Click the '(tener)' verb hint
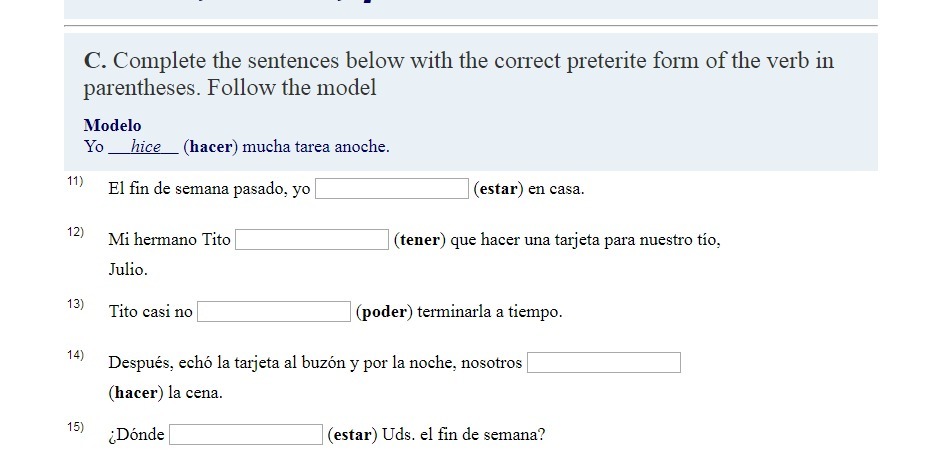The height and width of the screenshot is (454, 930). (x=419, y=240)
